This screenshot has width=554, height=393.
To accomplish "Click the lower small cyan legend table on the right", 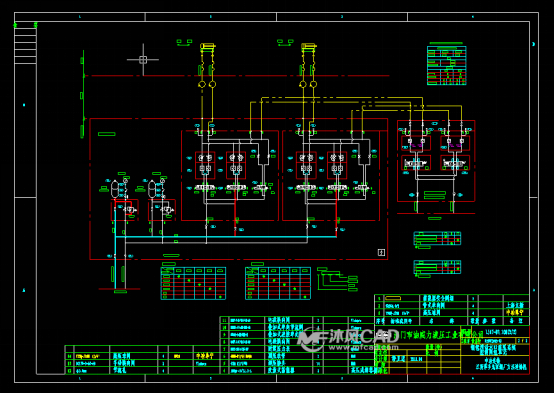I will pyautogui.click(x=437, y=267).
